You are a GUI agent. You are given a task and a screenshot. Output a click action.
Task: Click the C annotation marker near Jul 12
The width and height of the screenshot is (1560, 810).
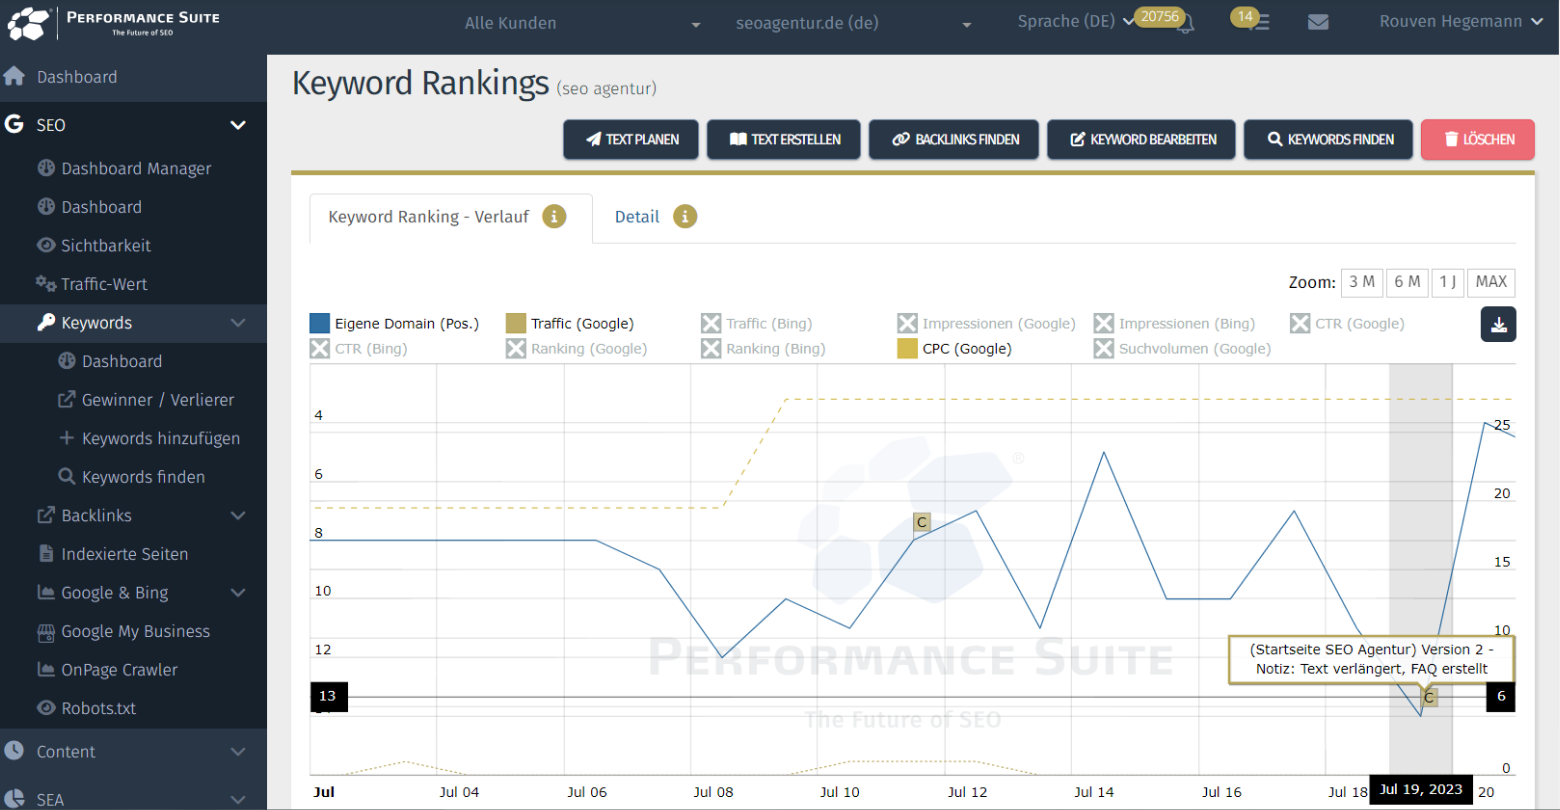[922, 522]
